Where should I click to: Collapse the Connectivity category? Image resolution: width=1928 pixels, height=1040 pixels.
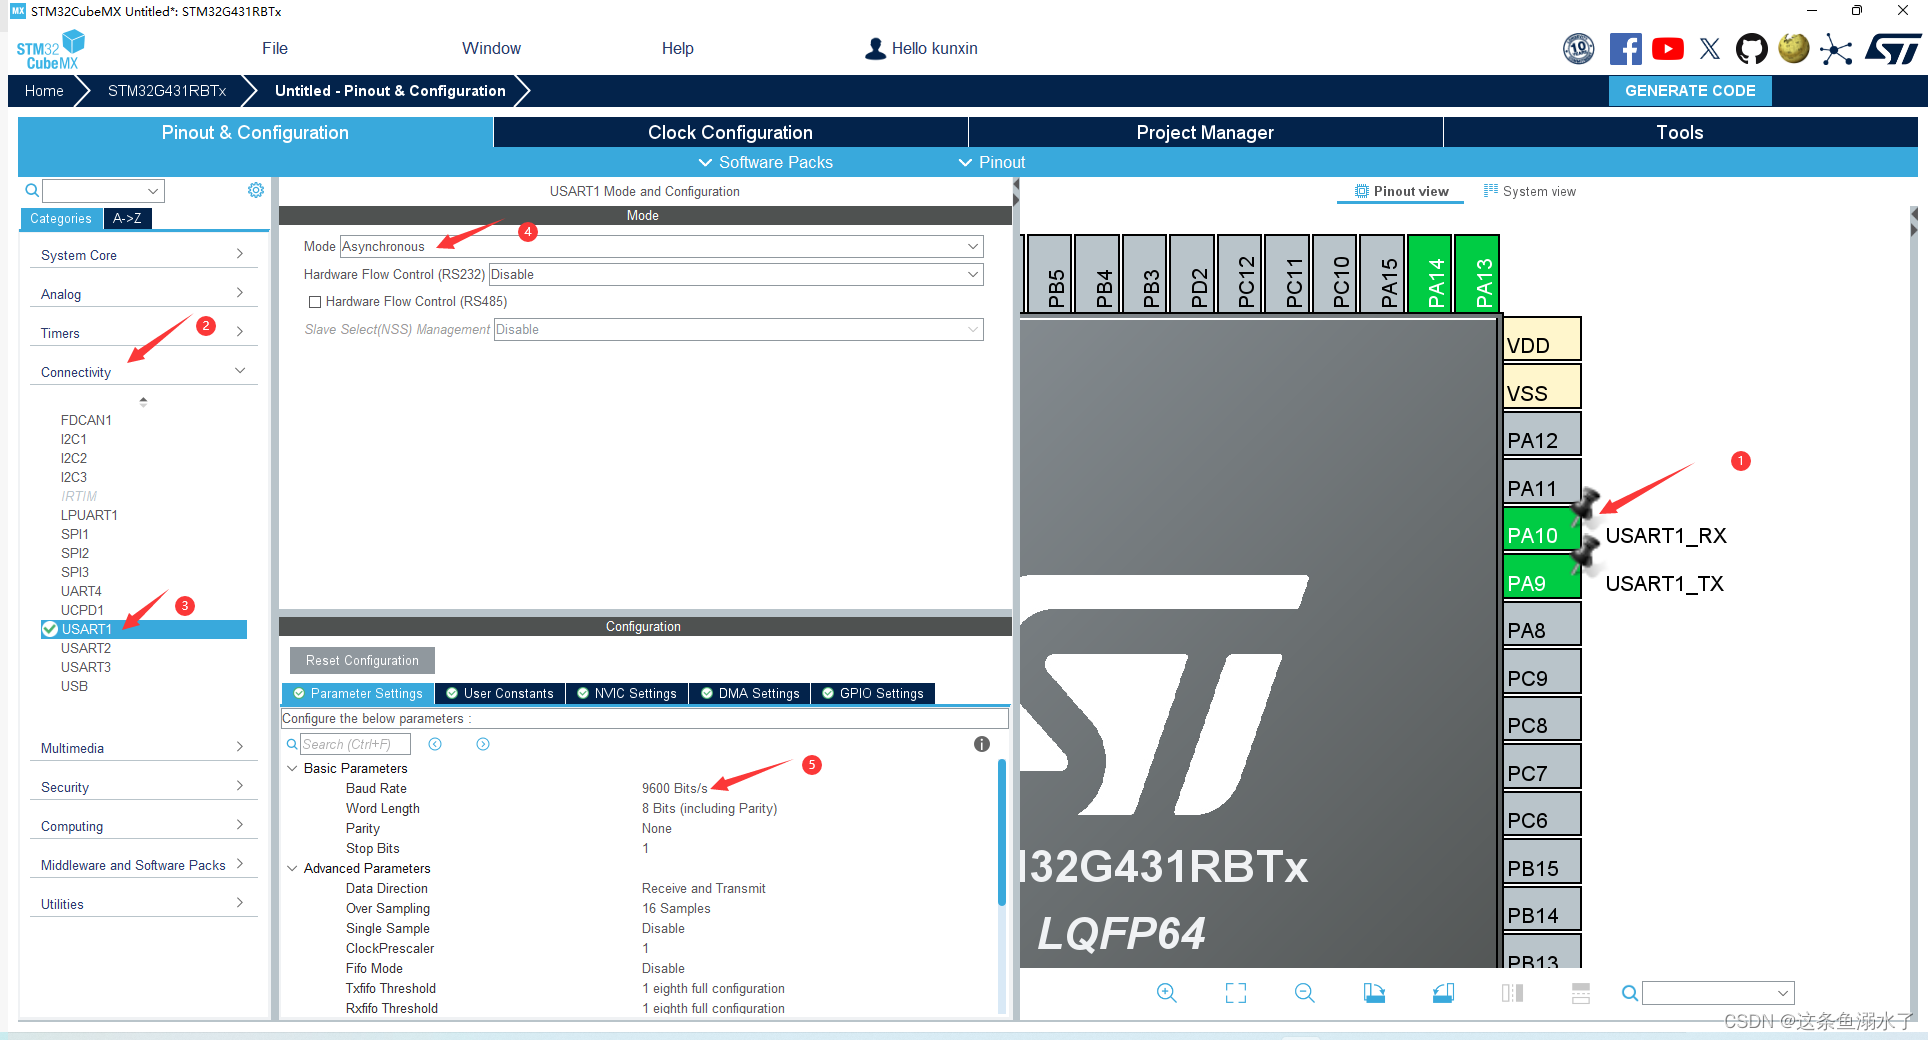click(143, 372)
